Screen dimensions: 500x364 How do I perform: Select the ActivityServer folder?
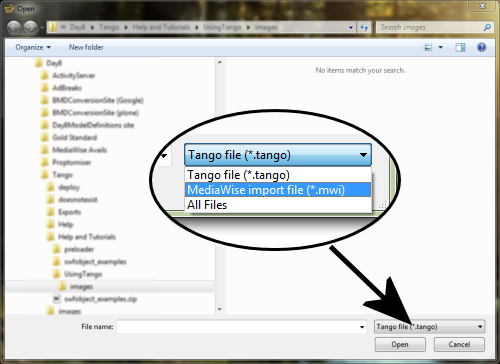[73, 76]
